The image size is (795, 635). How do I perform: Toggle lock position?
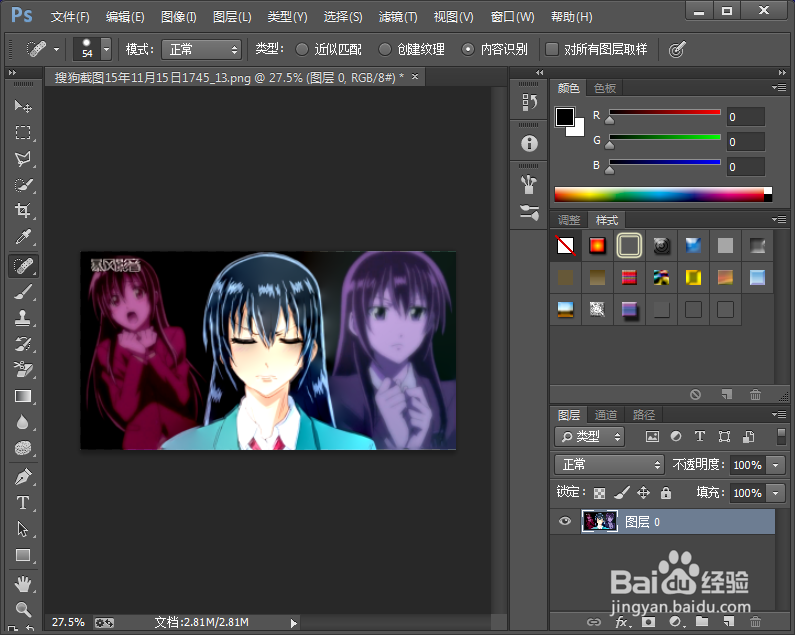click(643, 492)
